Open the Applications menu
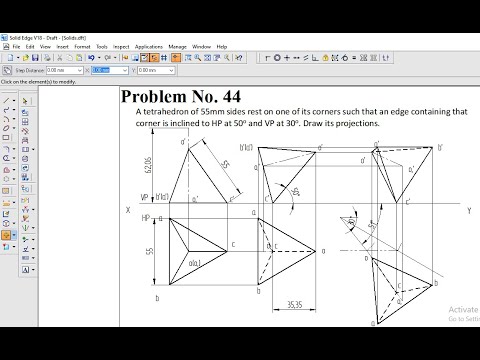This screenshot has height=360, width=480. pyautogui.click(x=149, y=47)
